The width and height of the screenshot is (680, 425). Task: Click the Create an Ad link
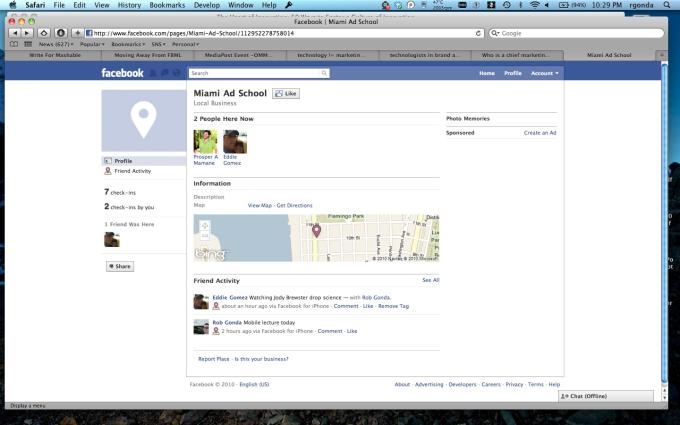click(x=540, y=133)
